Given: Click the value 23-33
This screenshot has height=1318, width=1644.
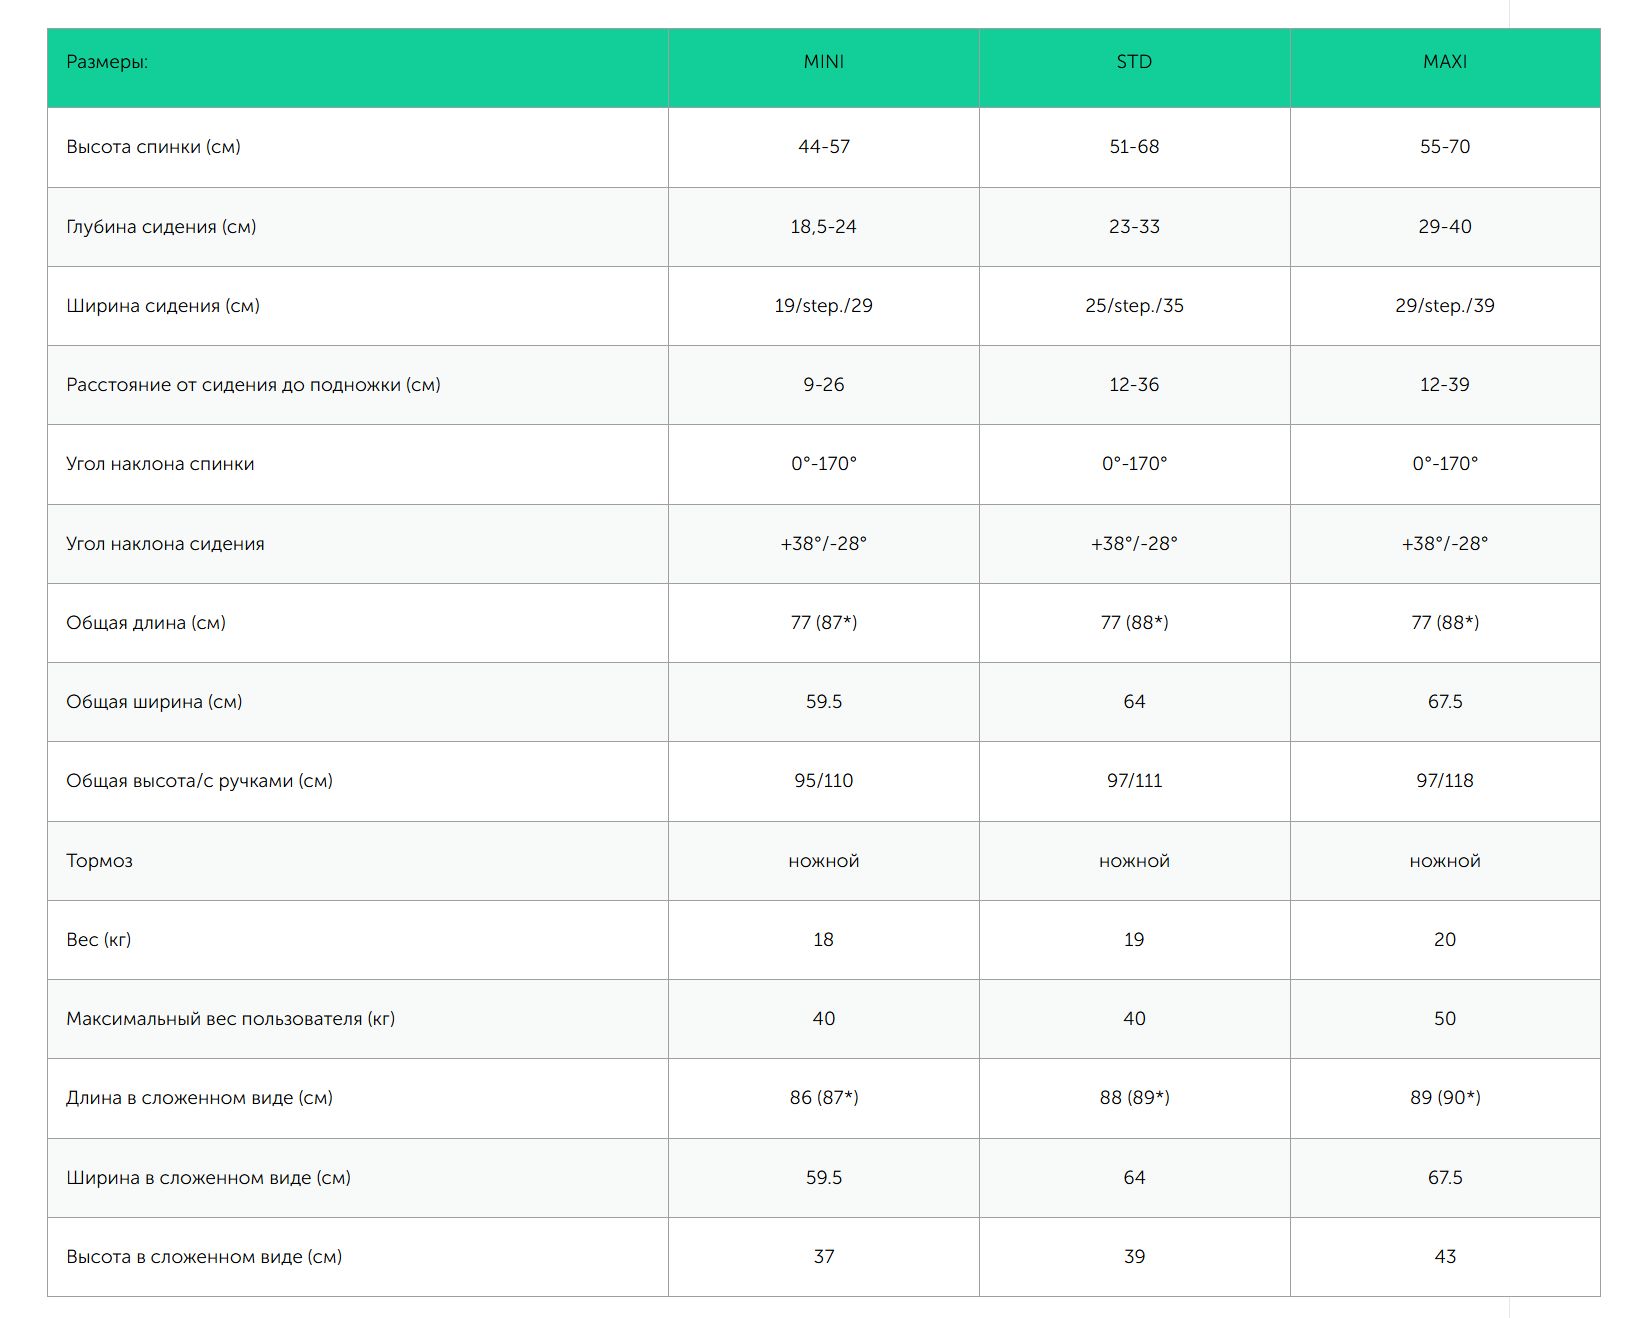Looking at the screenshot, I should coord(1134,227).
